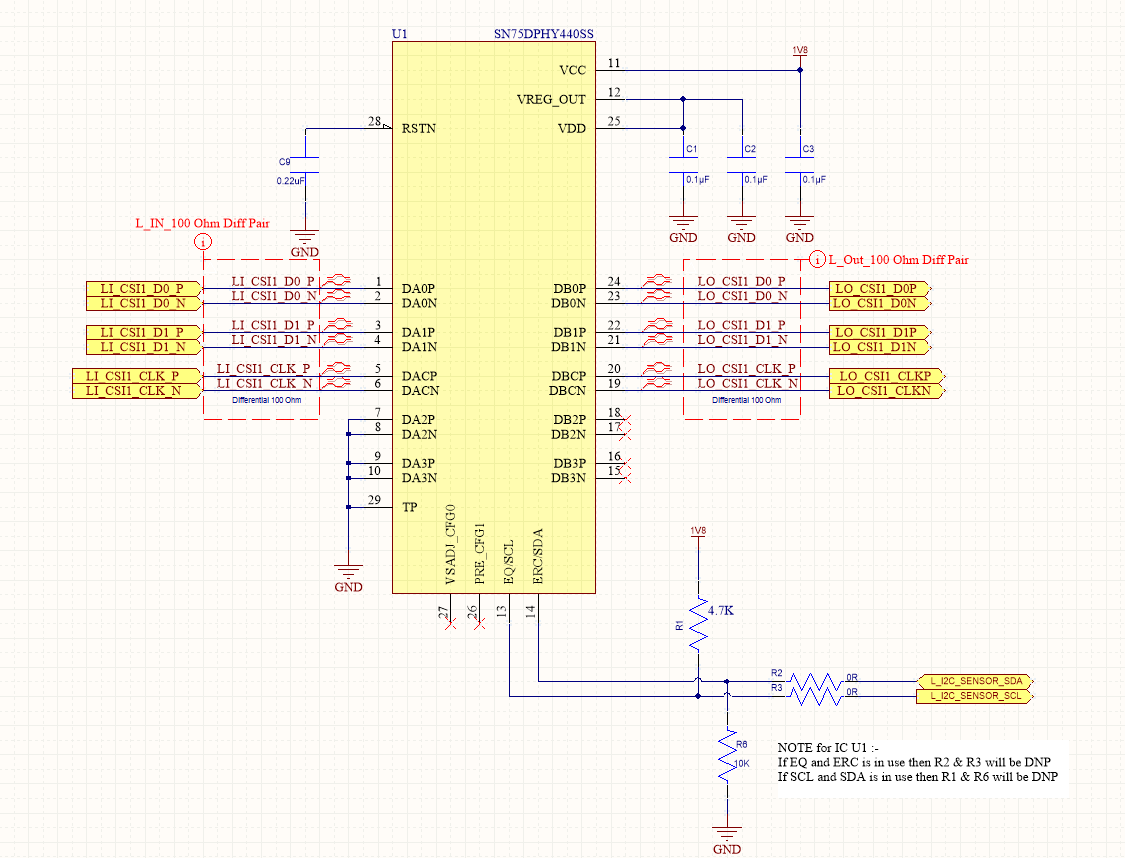Image resolution: width=1125 pixels, height=858 pixels.
Task: Click the VDD pin label
Action: point(572,128)
